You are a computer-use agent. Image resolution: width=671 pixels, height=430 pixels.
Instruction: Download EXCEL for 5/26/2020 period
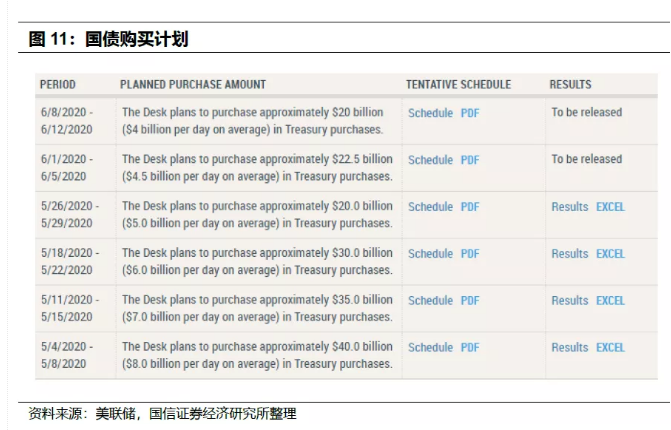[x=610, y=207]
